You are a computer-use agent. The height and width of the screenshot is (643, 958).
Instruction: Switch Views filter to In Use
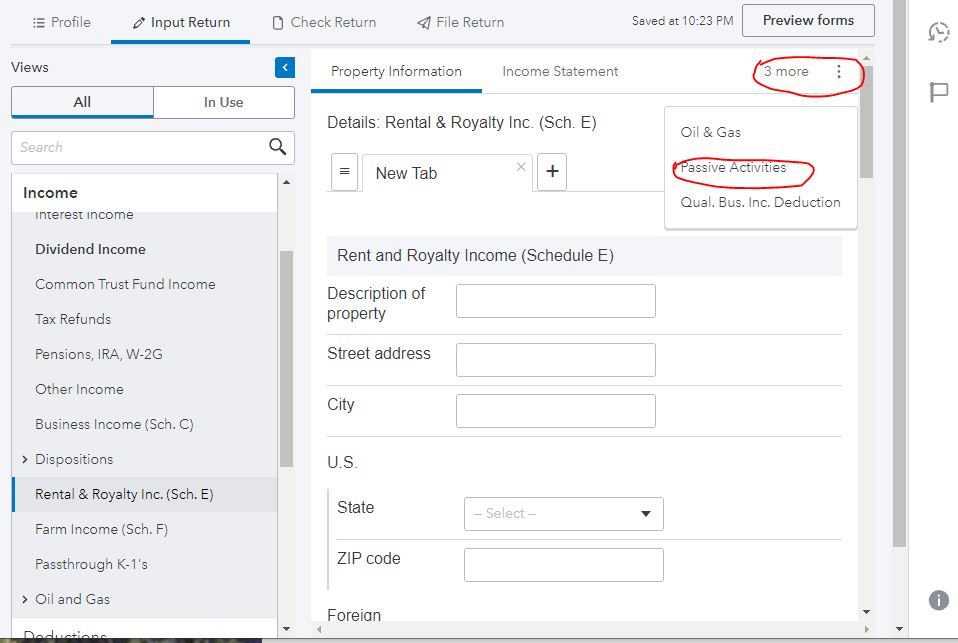pos(223,102)
